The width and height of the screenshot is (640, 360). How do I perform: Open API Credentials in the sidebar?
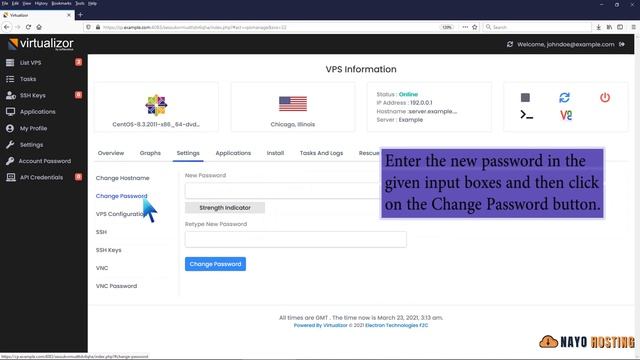click(x=41, y=178)
